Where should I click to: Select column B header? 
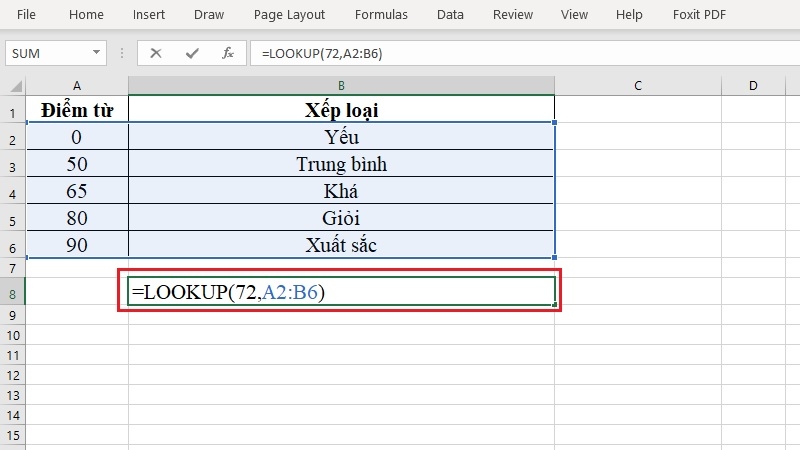point(341,86)
